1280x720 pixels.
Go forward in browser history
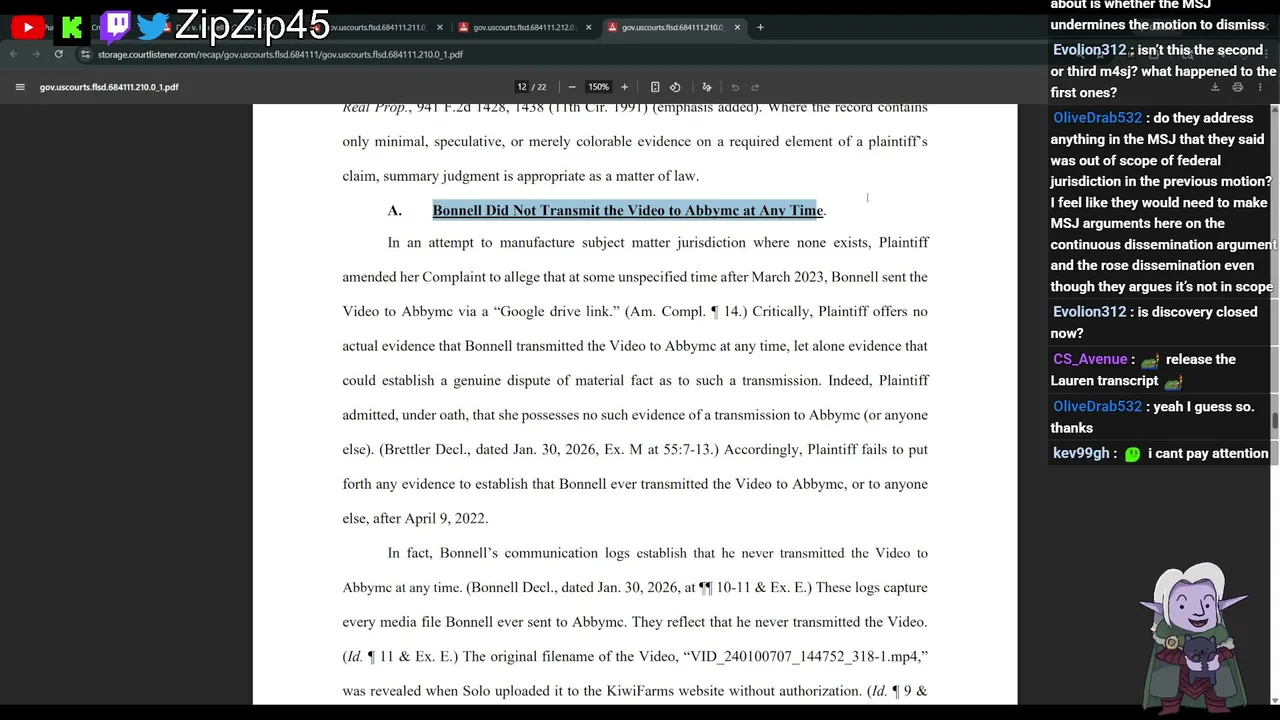[36, 54]
